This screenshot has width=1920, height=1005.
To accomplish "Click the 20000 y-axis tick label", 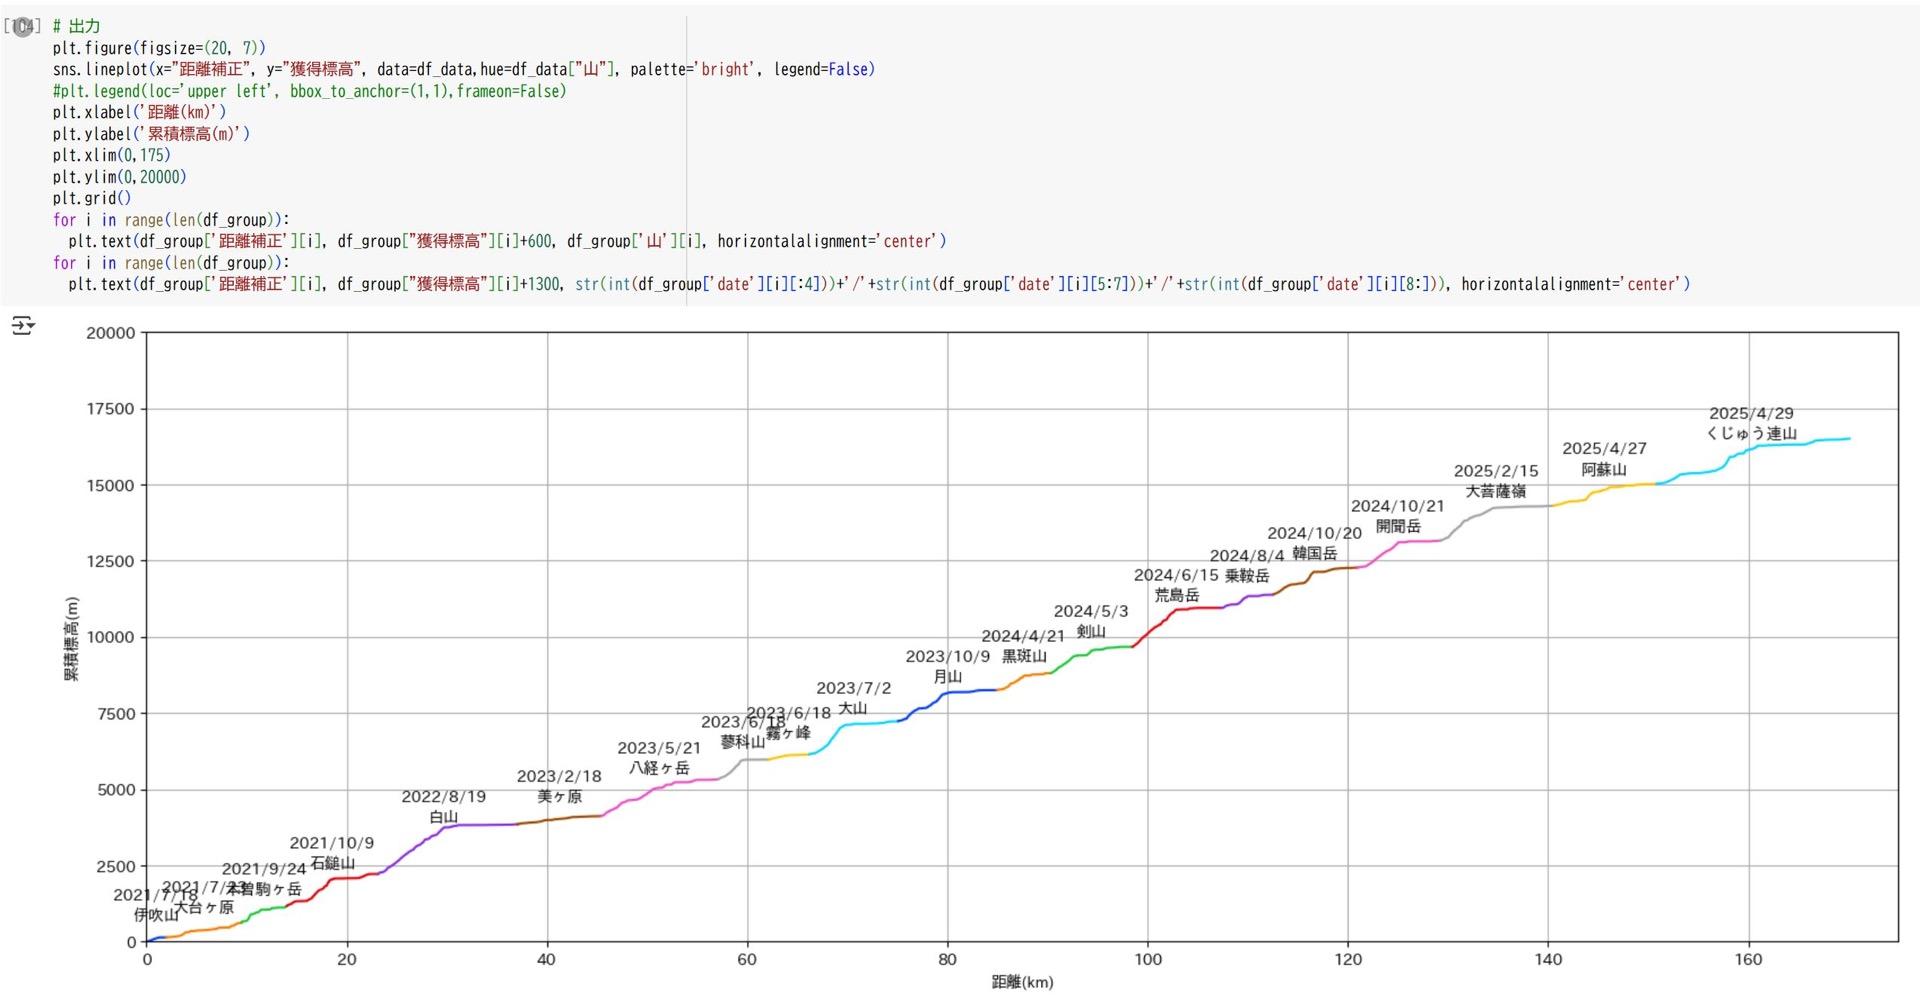I will pos(110,333).
